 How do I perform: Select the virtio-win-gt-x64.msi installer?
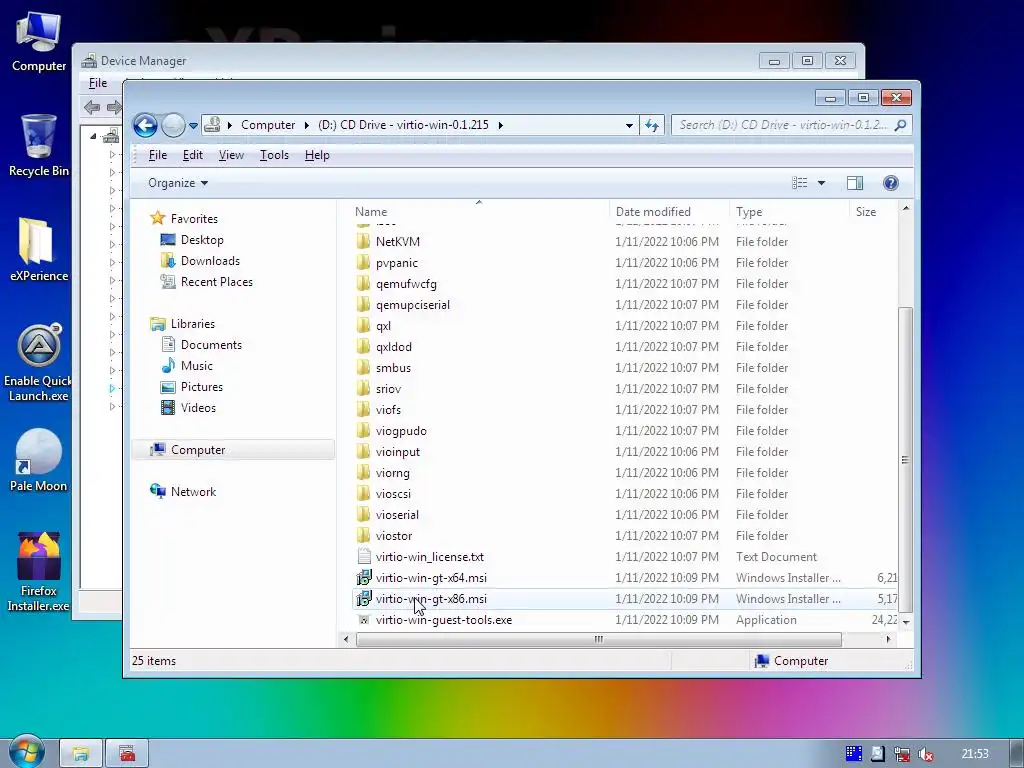coord(431,578)
